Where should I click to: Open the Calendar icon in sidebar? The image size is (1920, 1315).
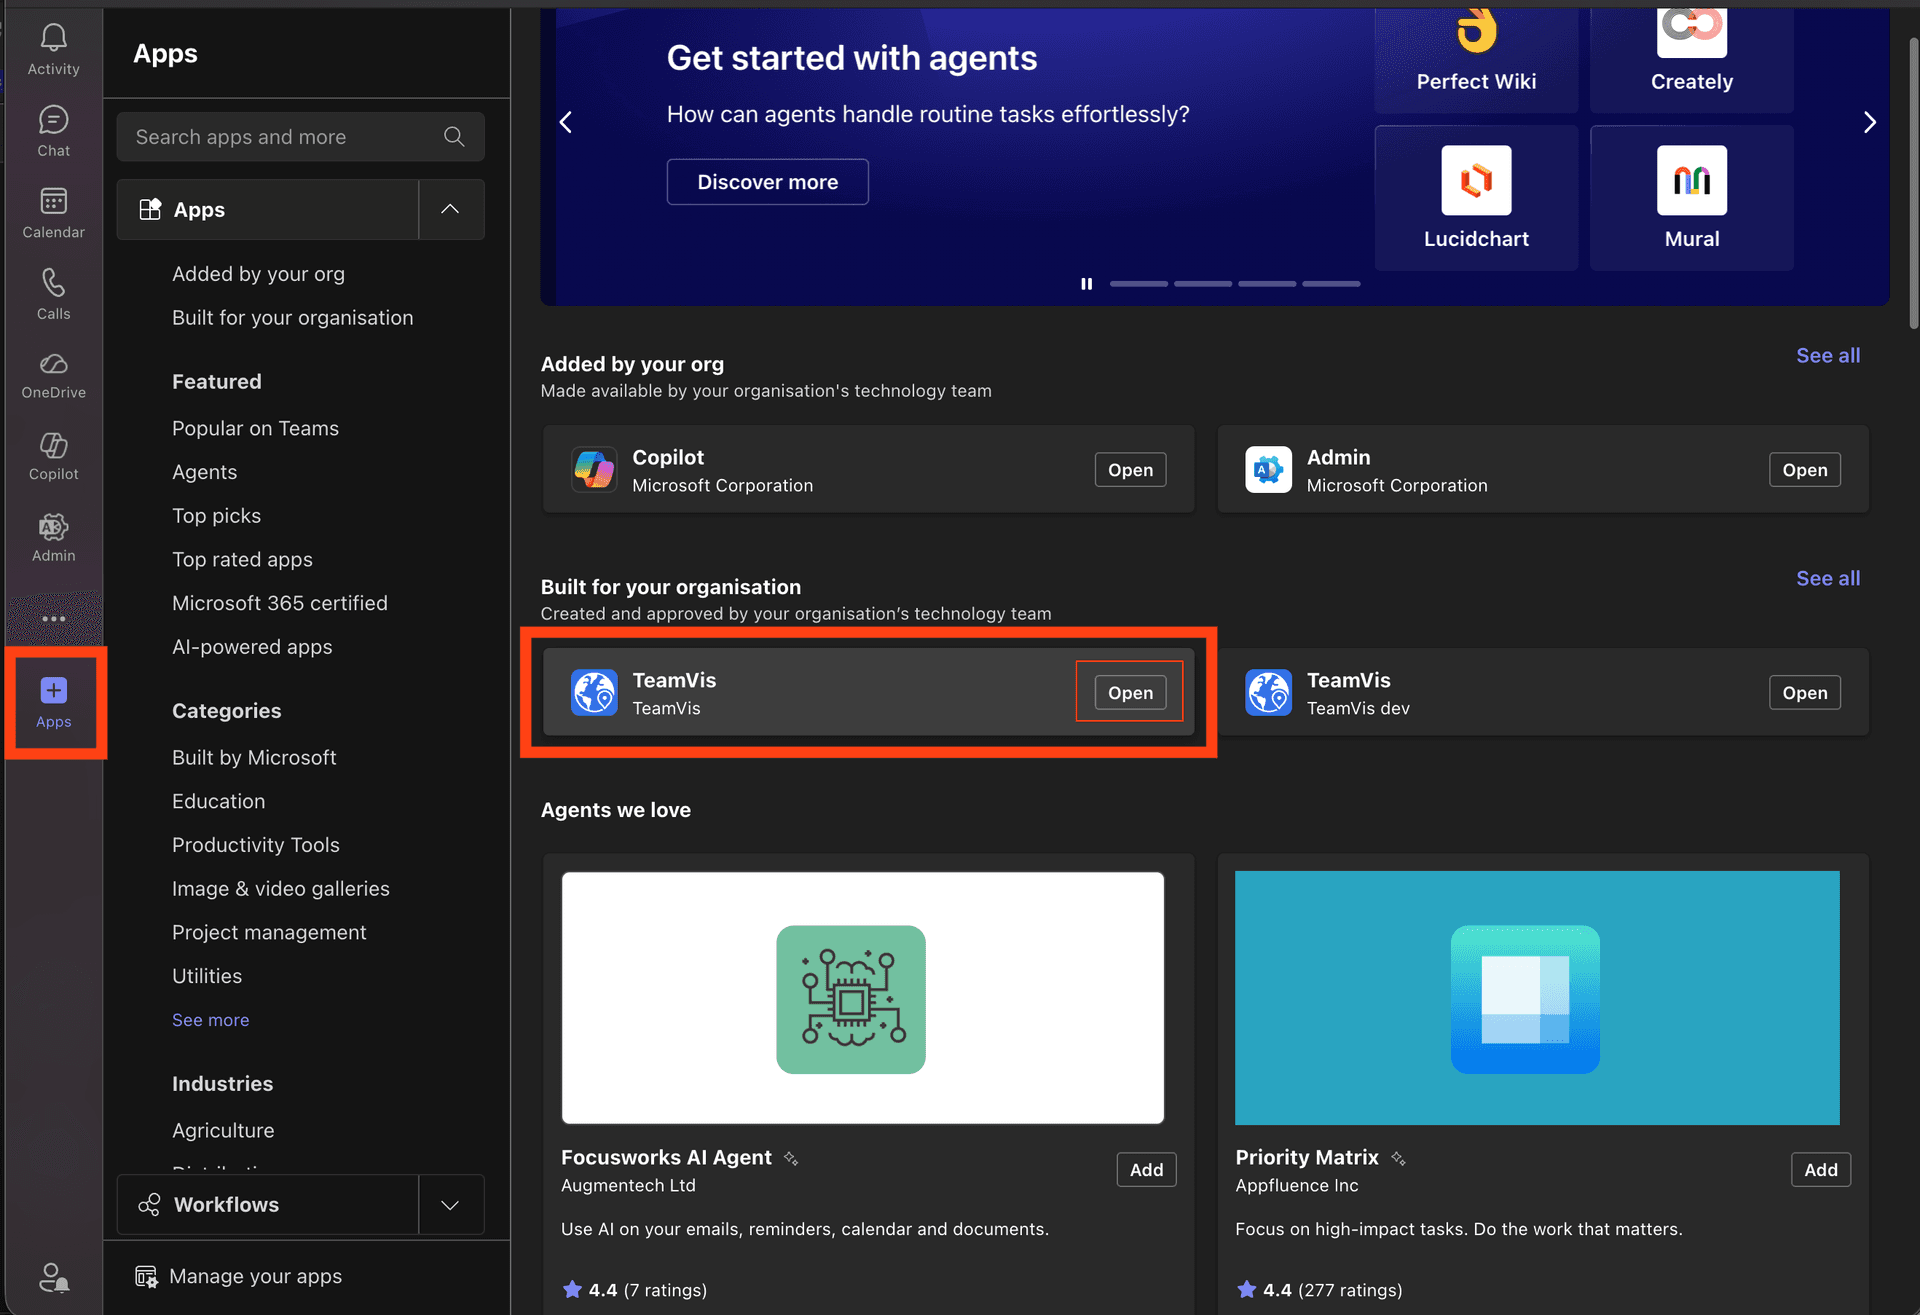click(x=53, y=201)
